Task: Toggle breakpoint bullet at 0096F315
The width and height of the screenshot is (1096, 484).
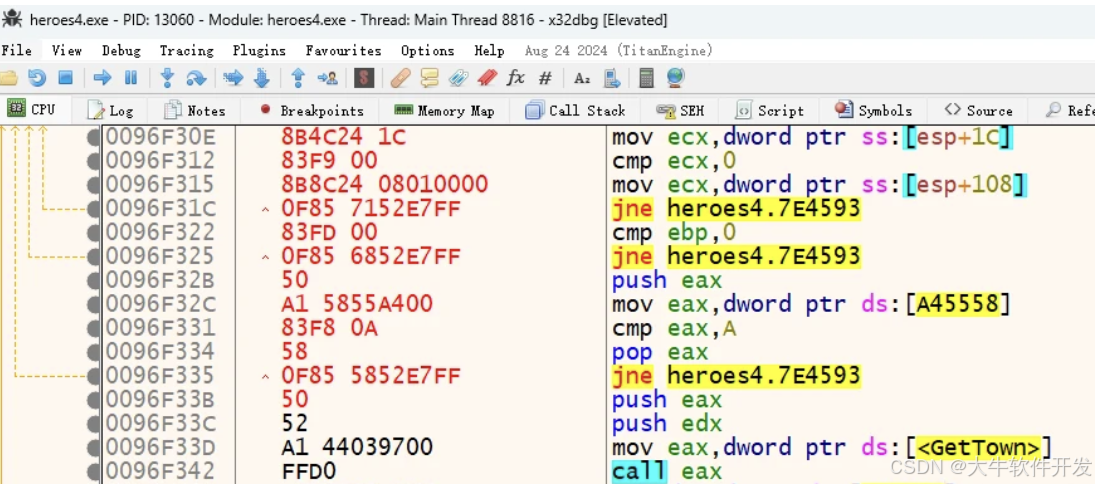Action: 94,185
